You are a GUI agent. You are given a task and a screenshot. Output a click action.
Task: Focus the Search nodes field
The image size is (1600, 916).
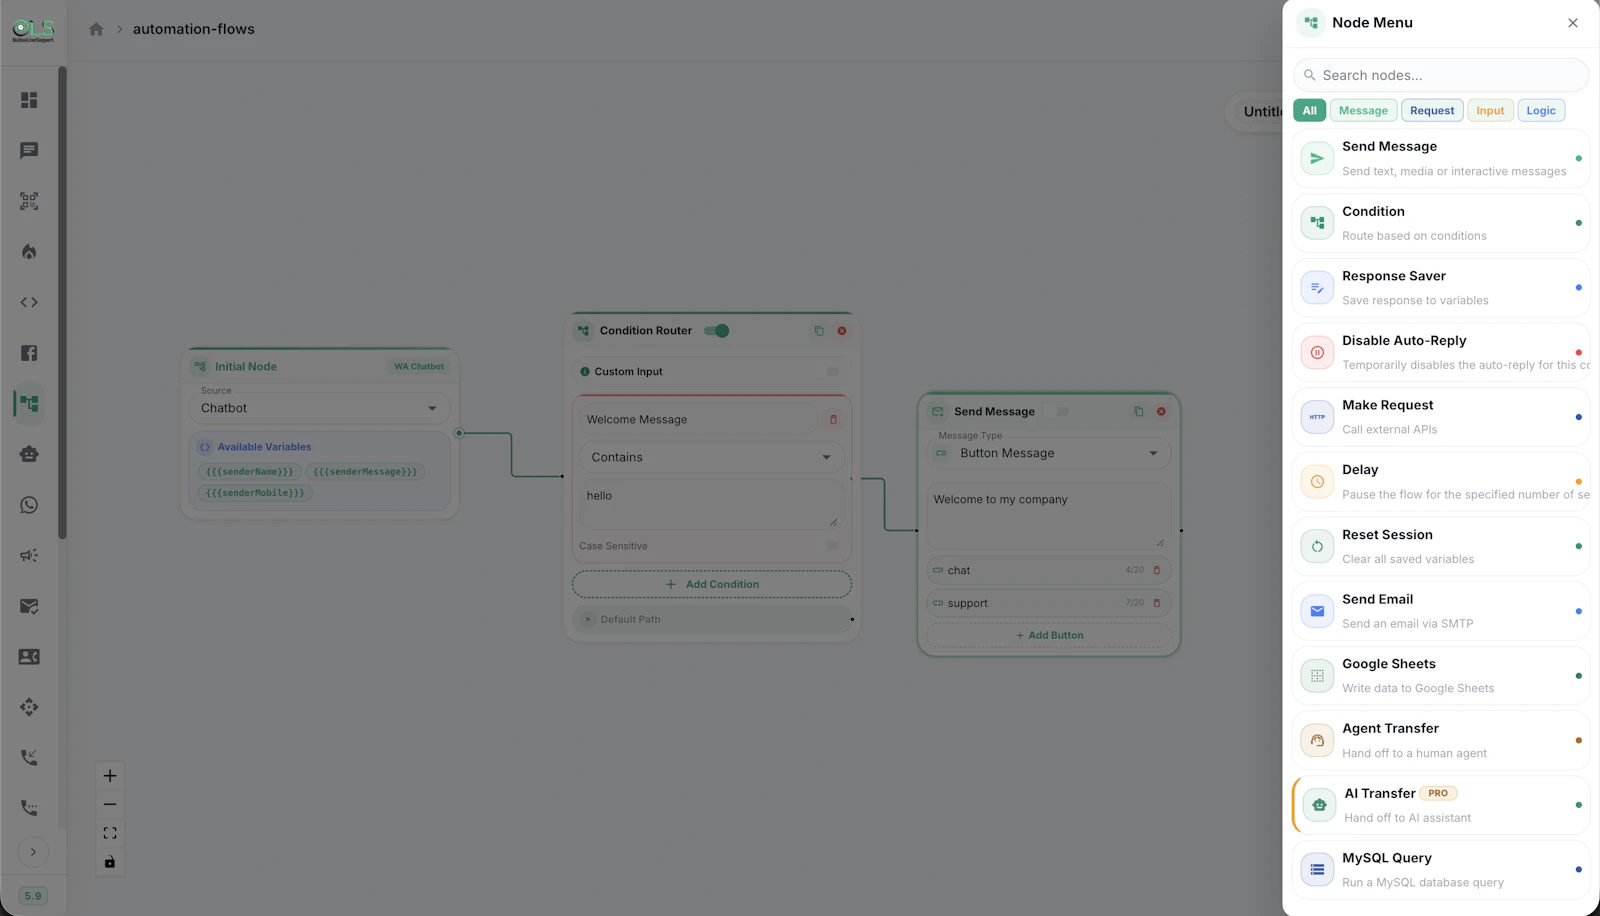click(1441, 75)
